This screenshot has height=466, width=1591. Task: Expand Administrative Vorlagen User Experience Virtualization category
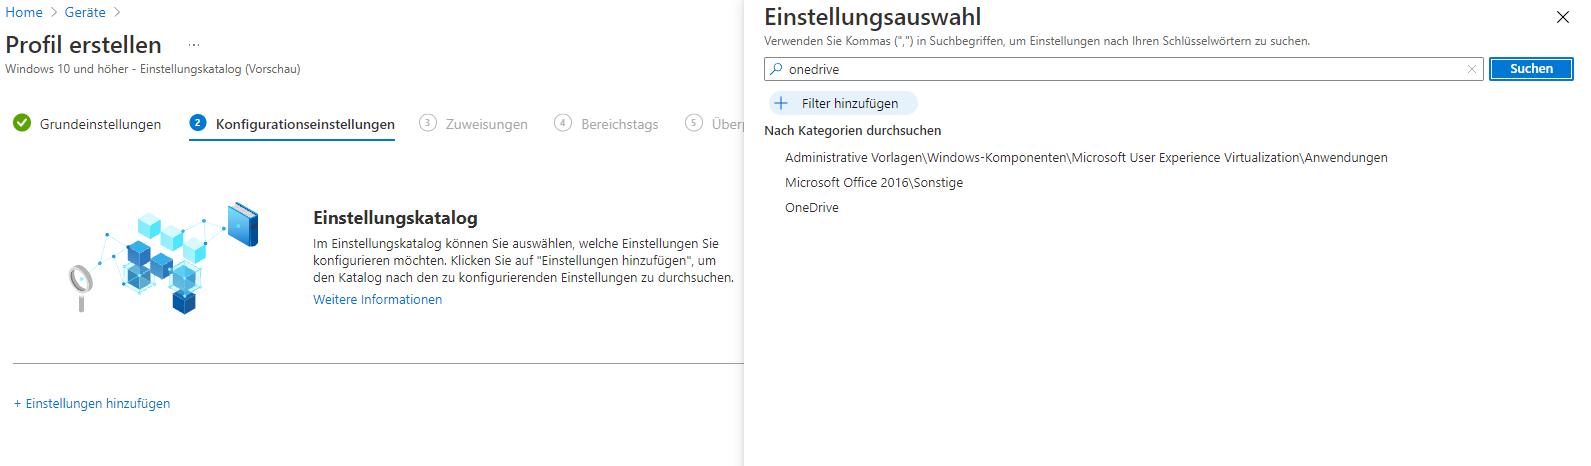[x=1085, y=157]
